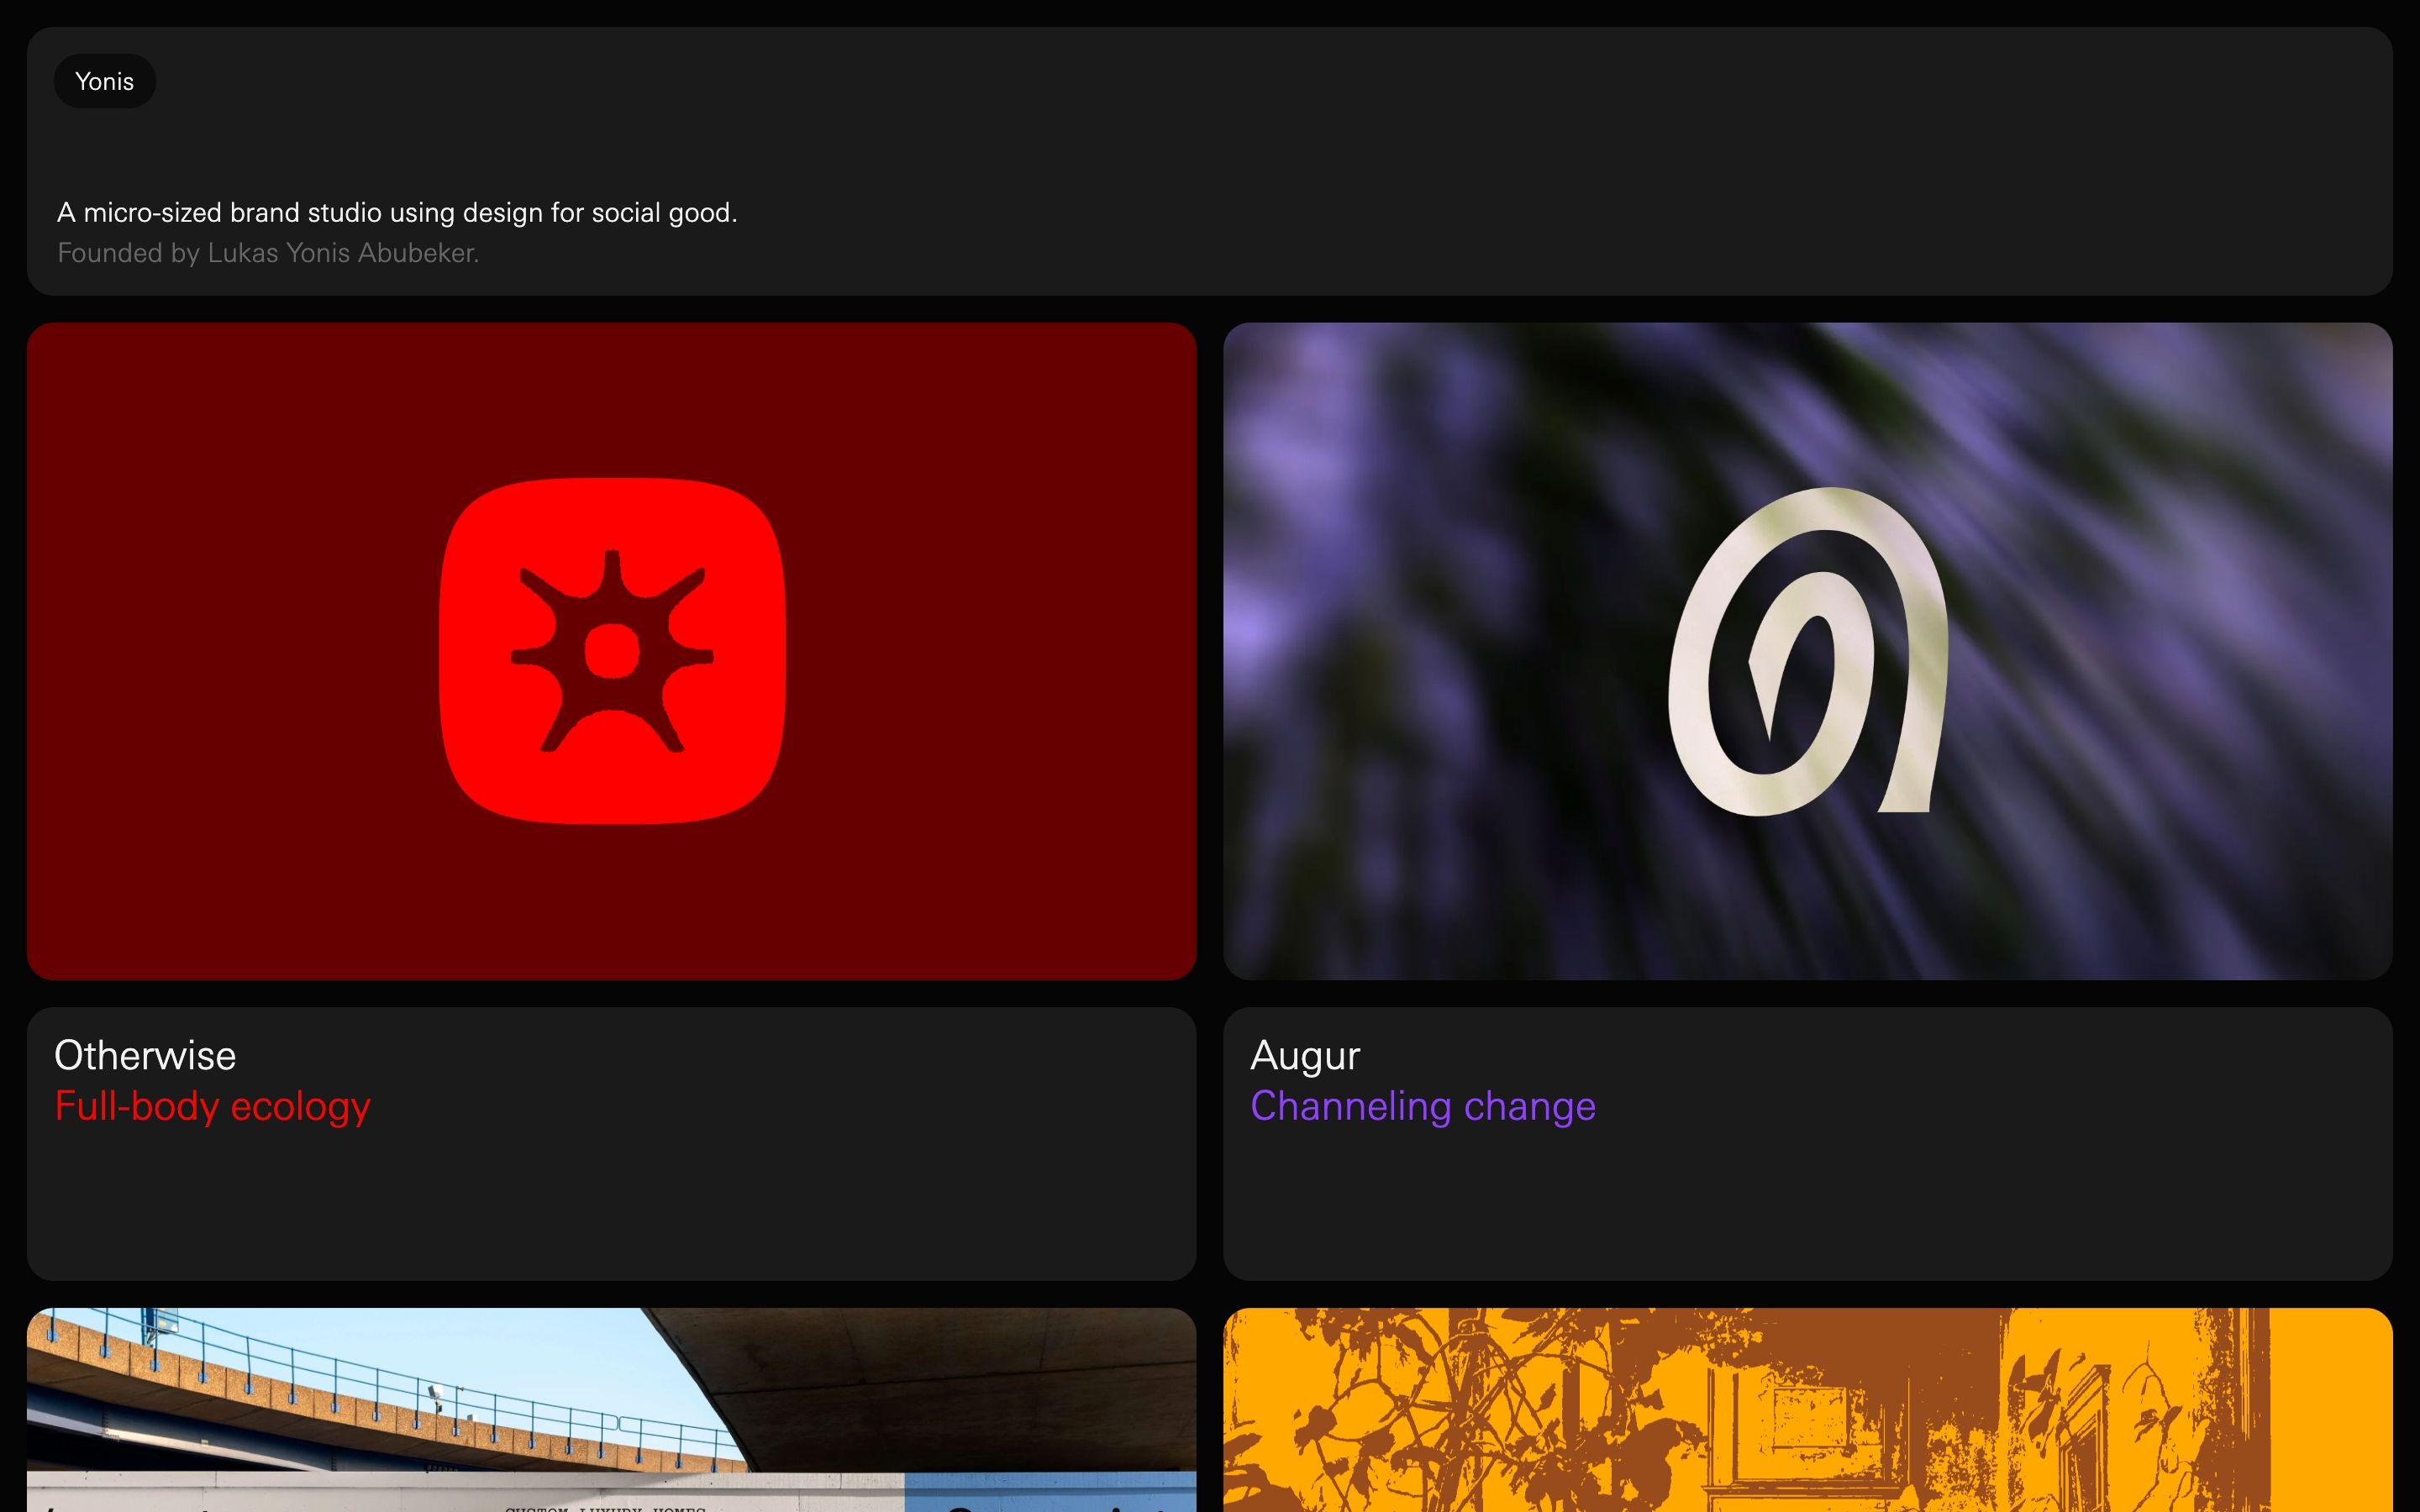Click 'Founded by Lukas Yonis Abubeker' text
The image size is (2420, 1512).
[x=268, y=253]
